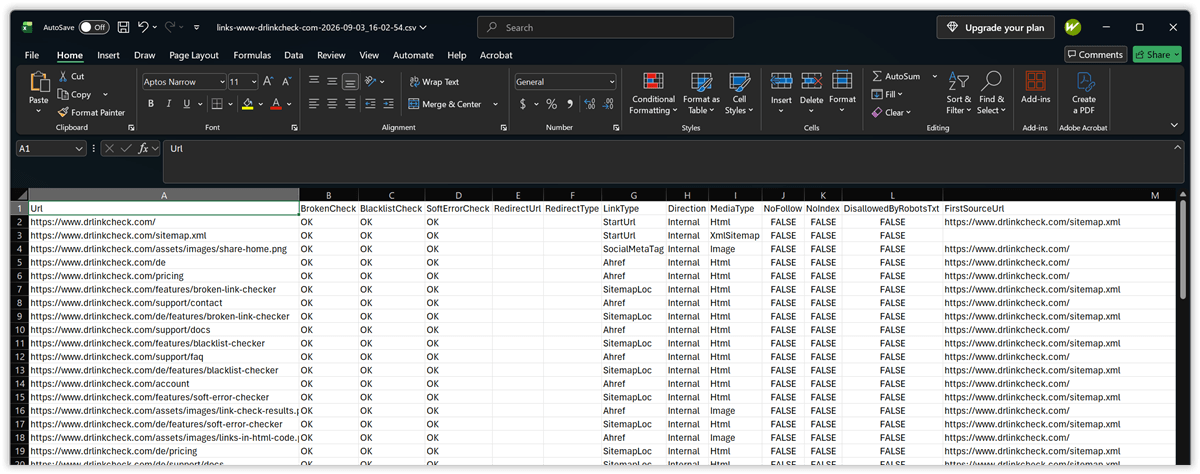Increase the font size
Screen dimensions: 1200x474
(x=268, y=81)
